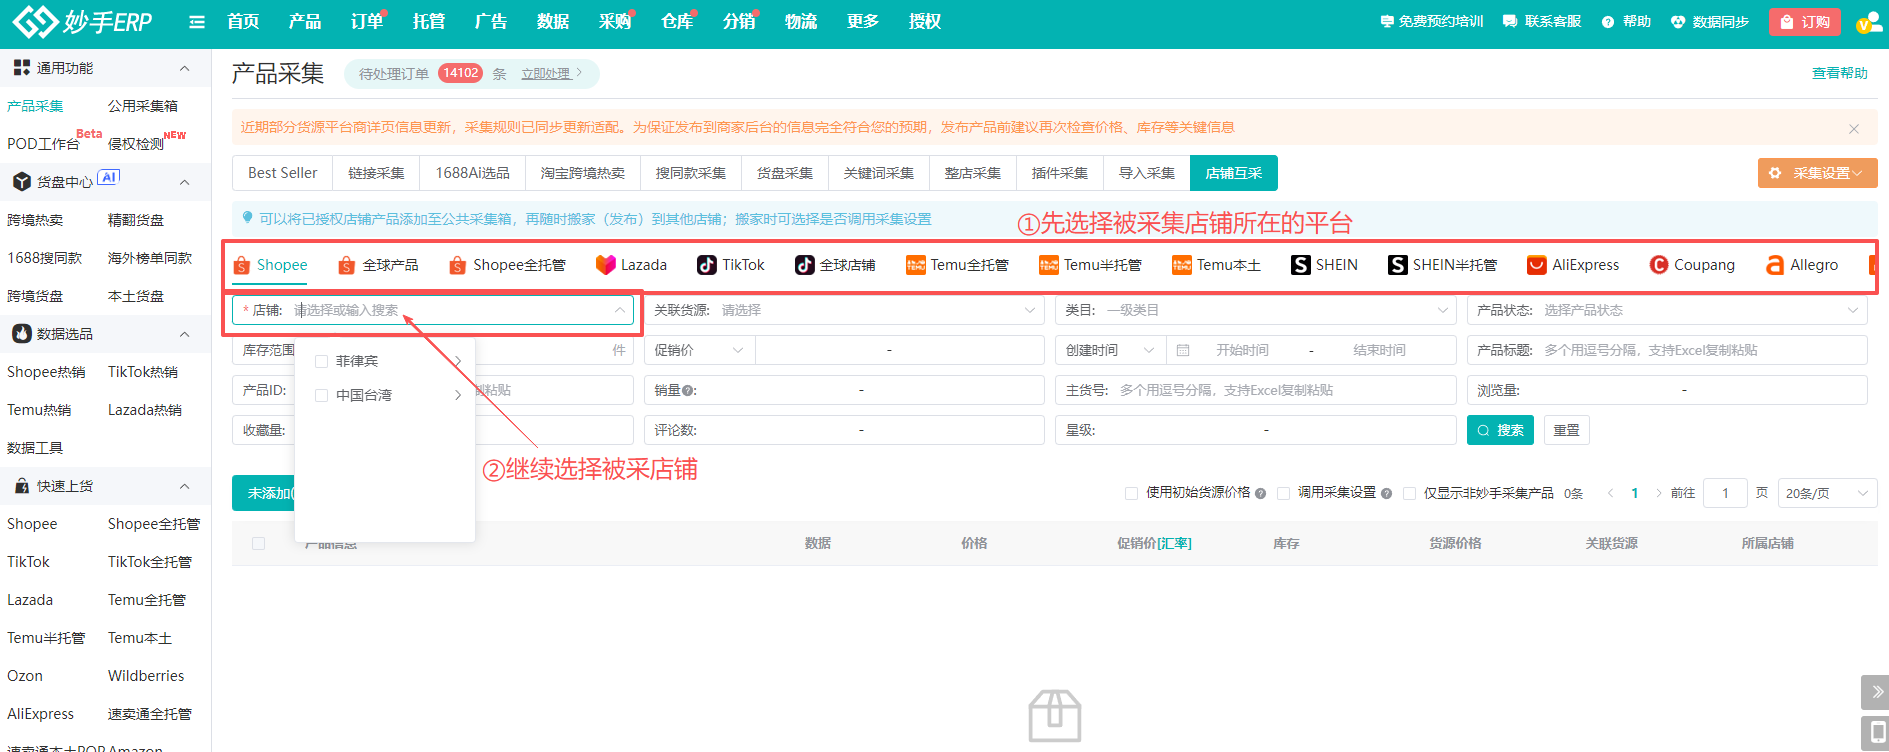Collapse the 通用功能 sidebar section
Screen dimensions: 1889x752
[184, 68]
